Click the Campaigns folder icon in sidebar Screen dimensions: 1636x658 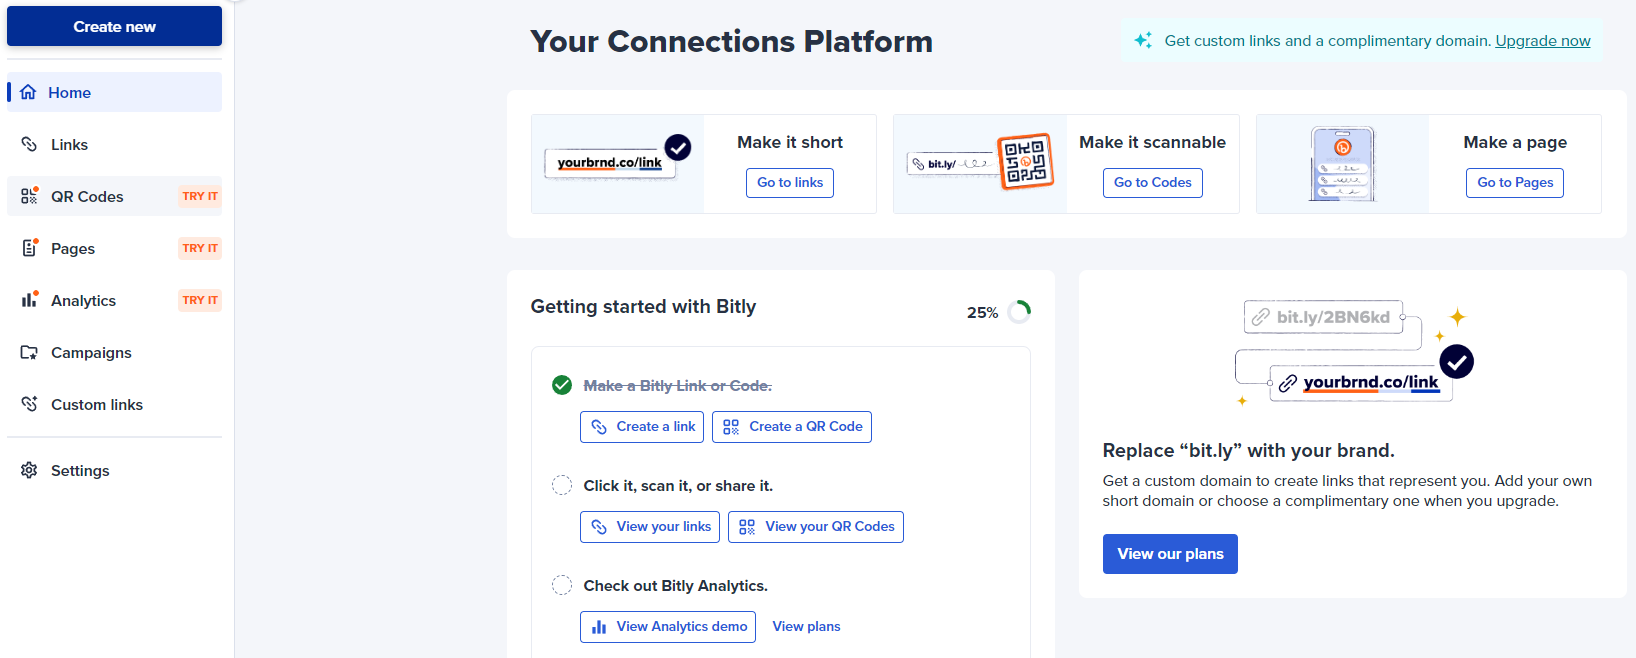tap(29, 352)
